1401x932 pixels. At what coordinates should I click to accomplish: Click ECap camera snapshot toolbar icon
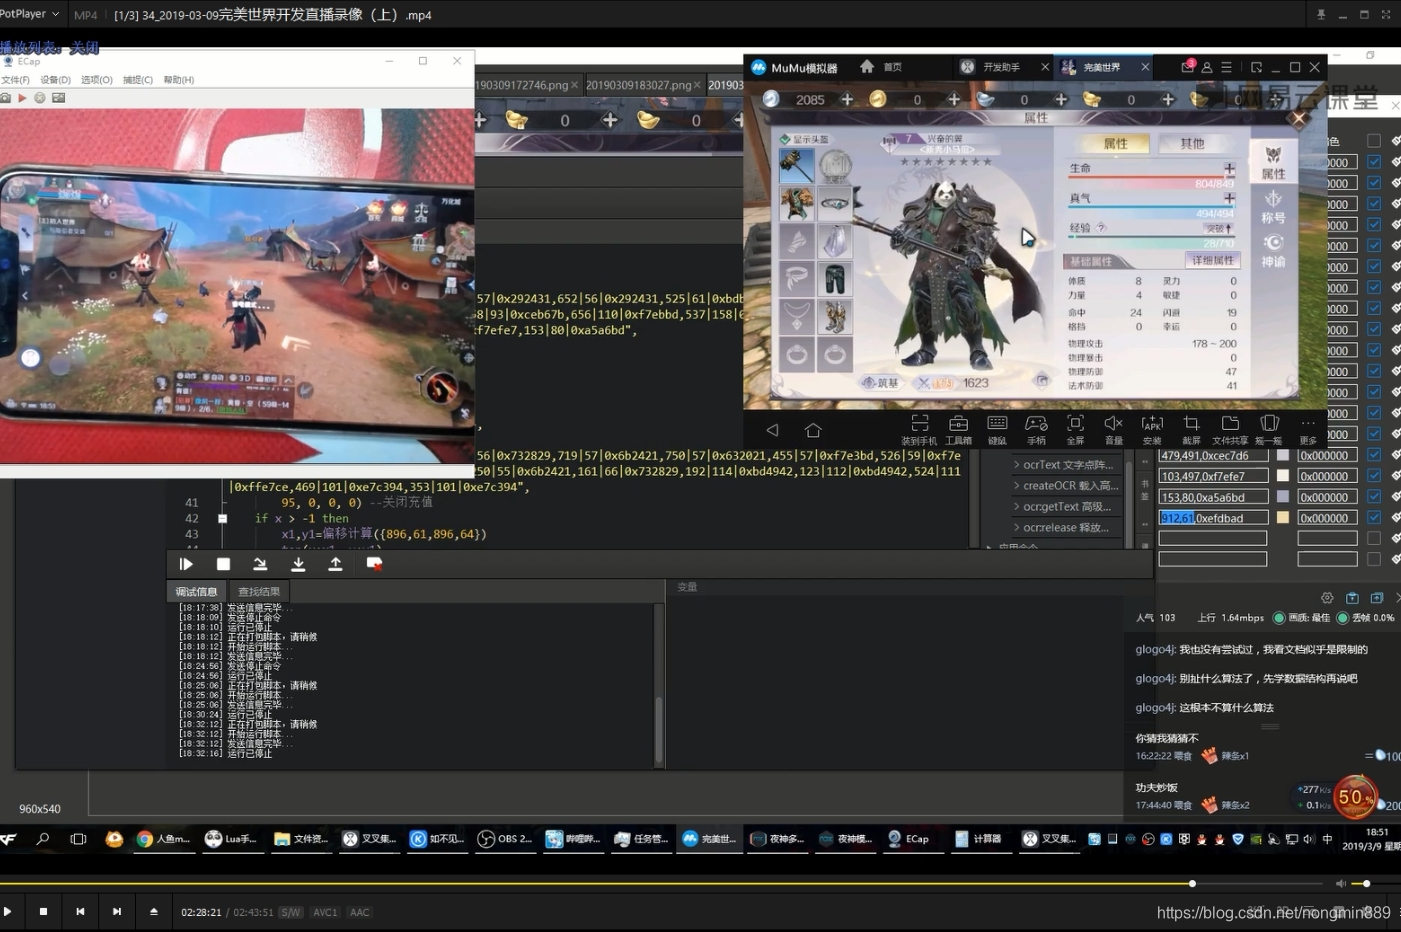tap(5, 98)
